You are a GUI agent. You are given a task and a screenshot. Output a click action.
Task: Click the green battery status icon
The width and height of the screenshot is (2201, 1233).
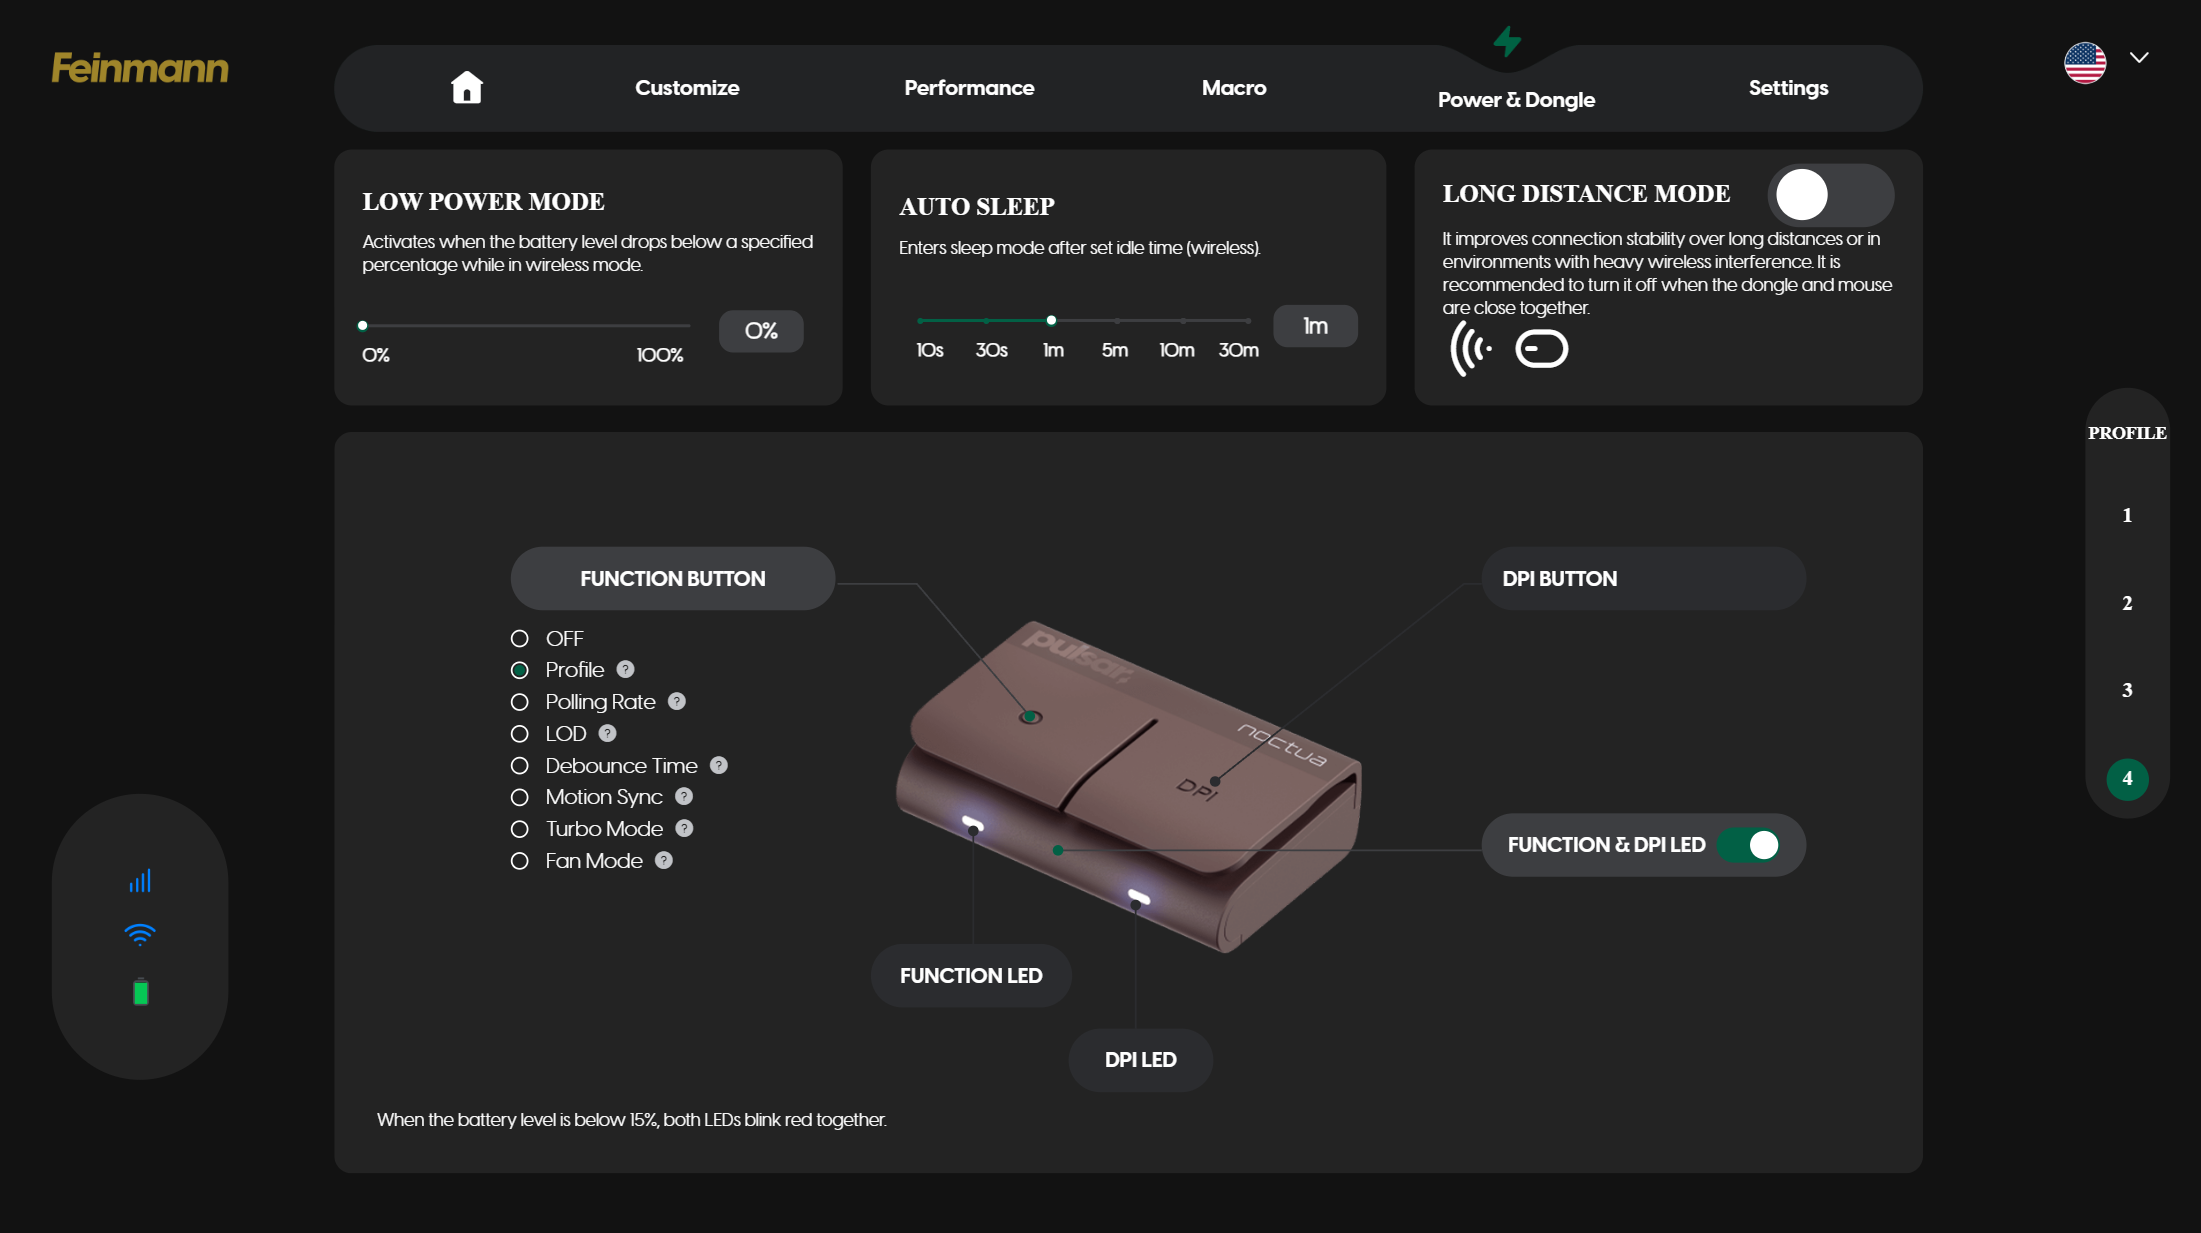pos(141,992)
